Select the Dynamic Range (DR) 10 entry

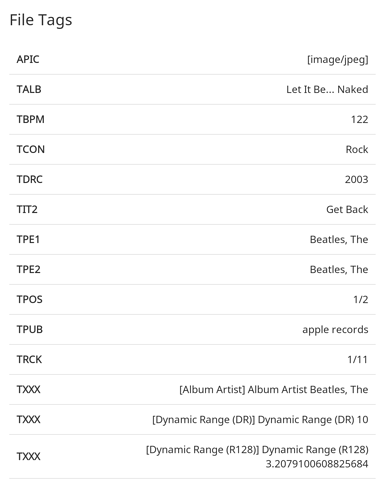(260, 420)
